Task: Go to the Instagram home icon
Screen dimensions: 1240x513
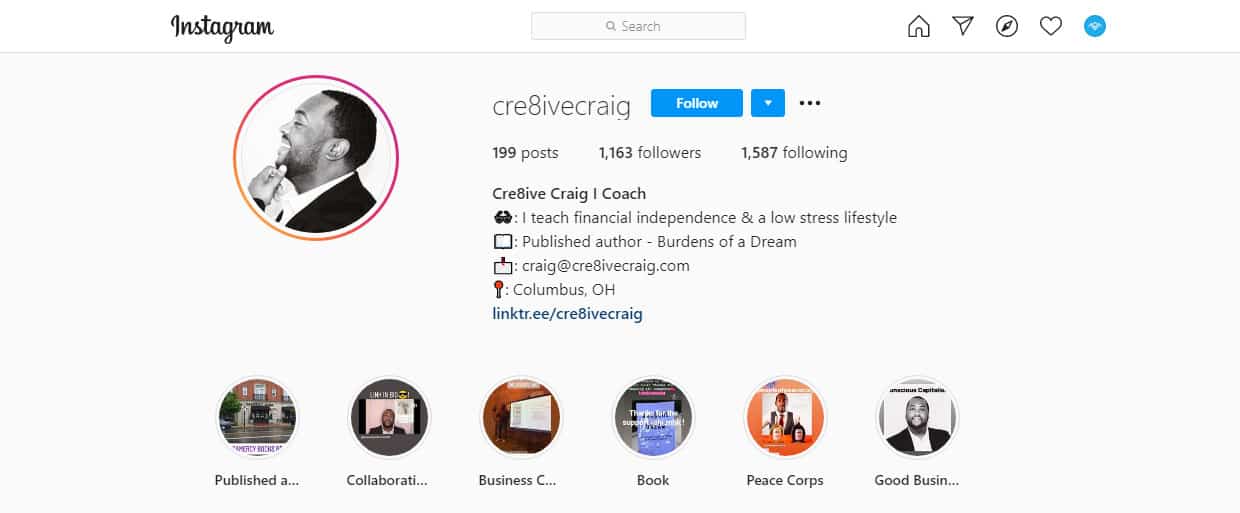Action: [x=918, y=27]
